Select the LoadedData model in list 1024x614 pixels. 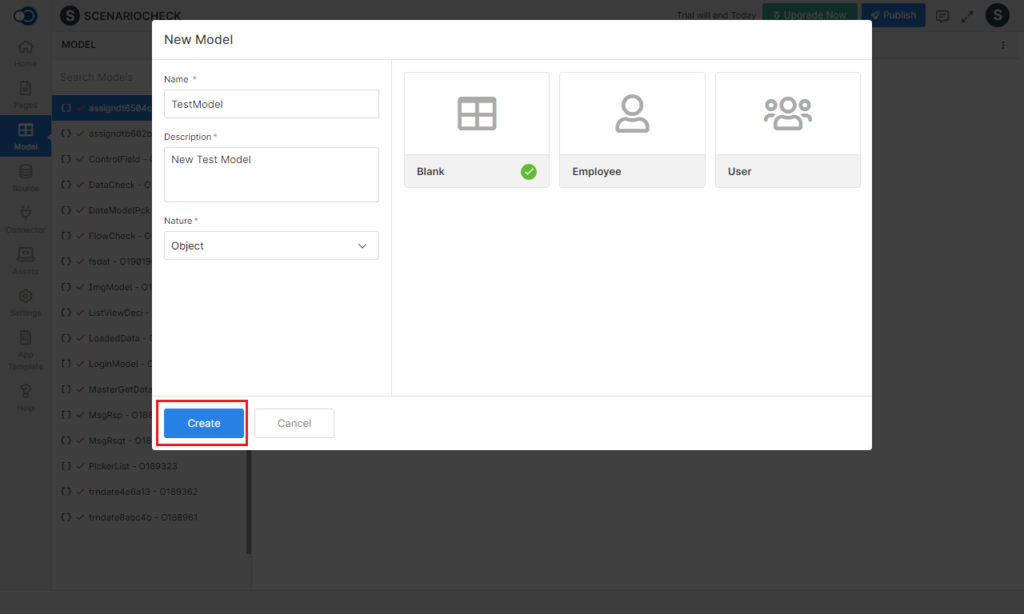pyautogui.click(x=103, y=338)
